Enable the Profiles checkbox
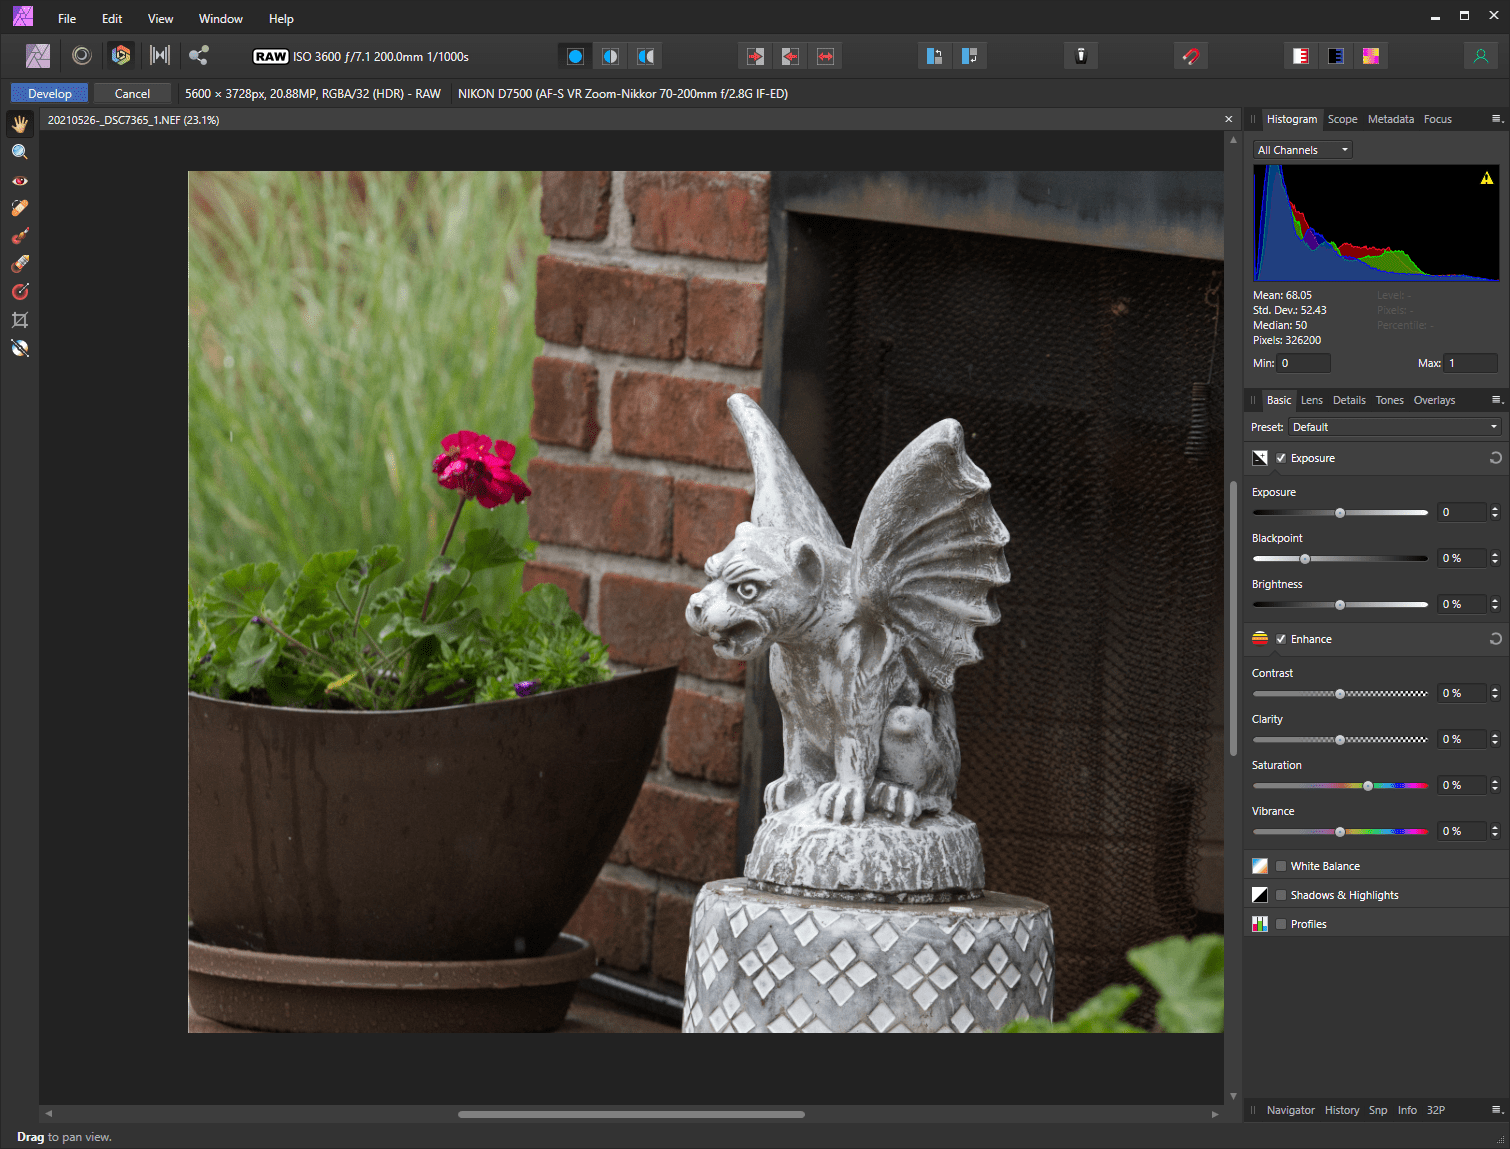 (1281, 924)
